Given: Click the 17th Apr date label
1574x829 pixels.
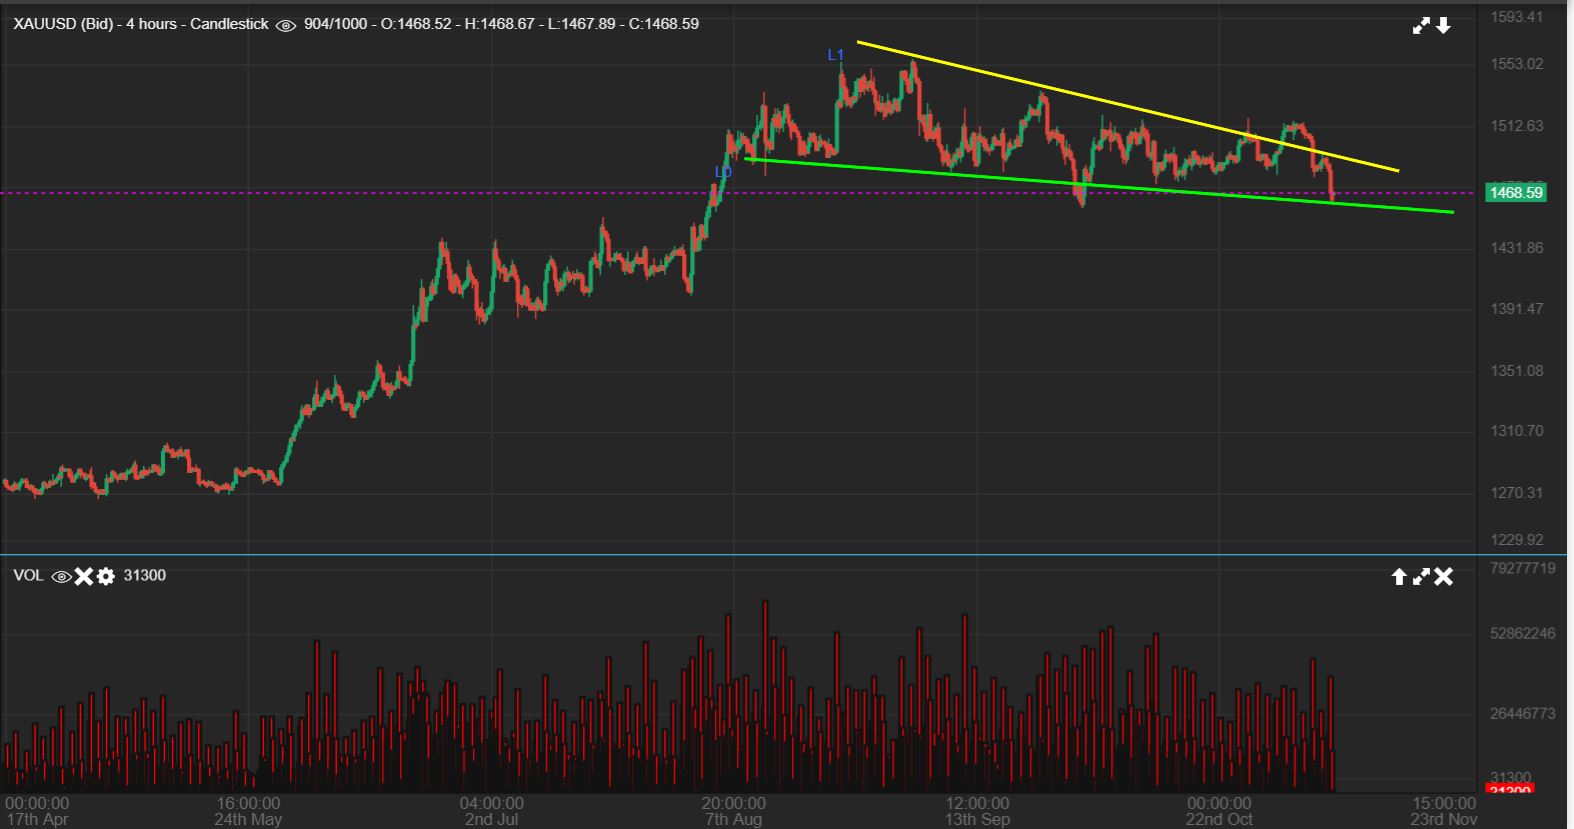Looking at the screenshot, I should (38, 819).
